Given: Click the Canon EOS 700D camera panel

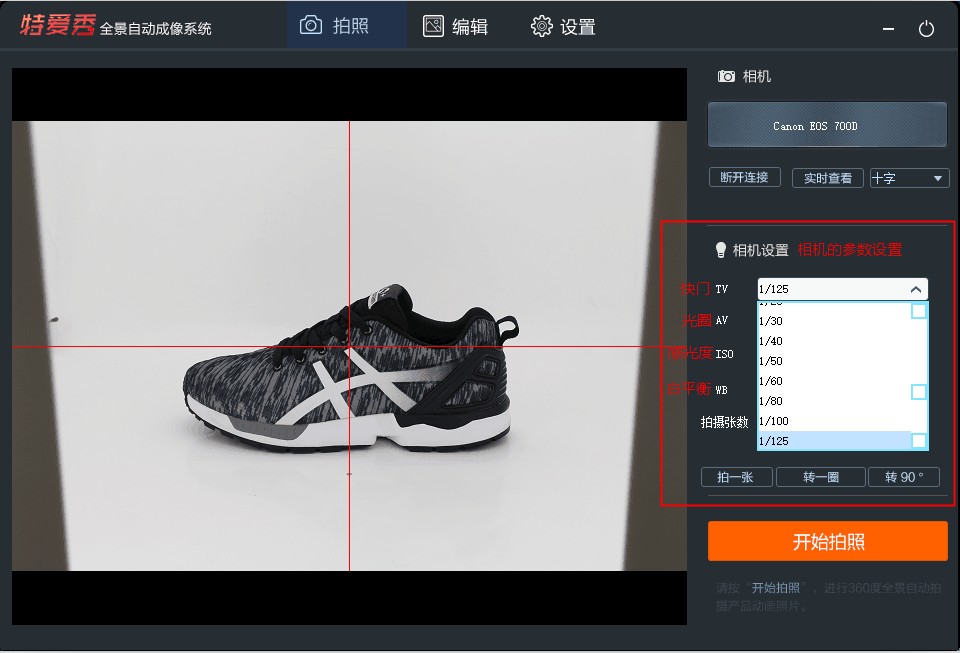Looking at the screenshot, I should coord(827,125).
